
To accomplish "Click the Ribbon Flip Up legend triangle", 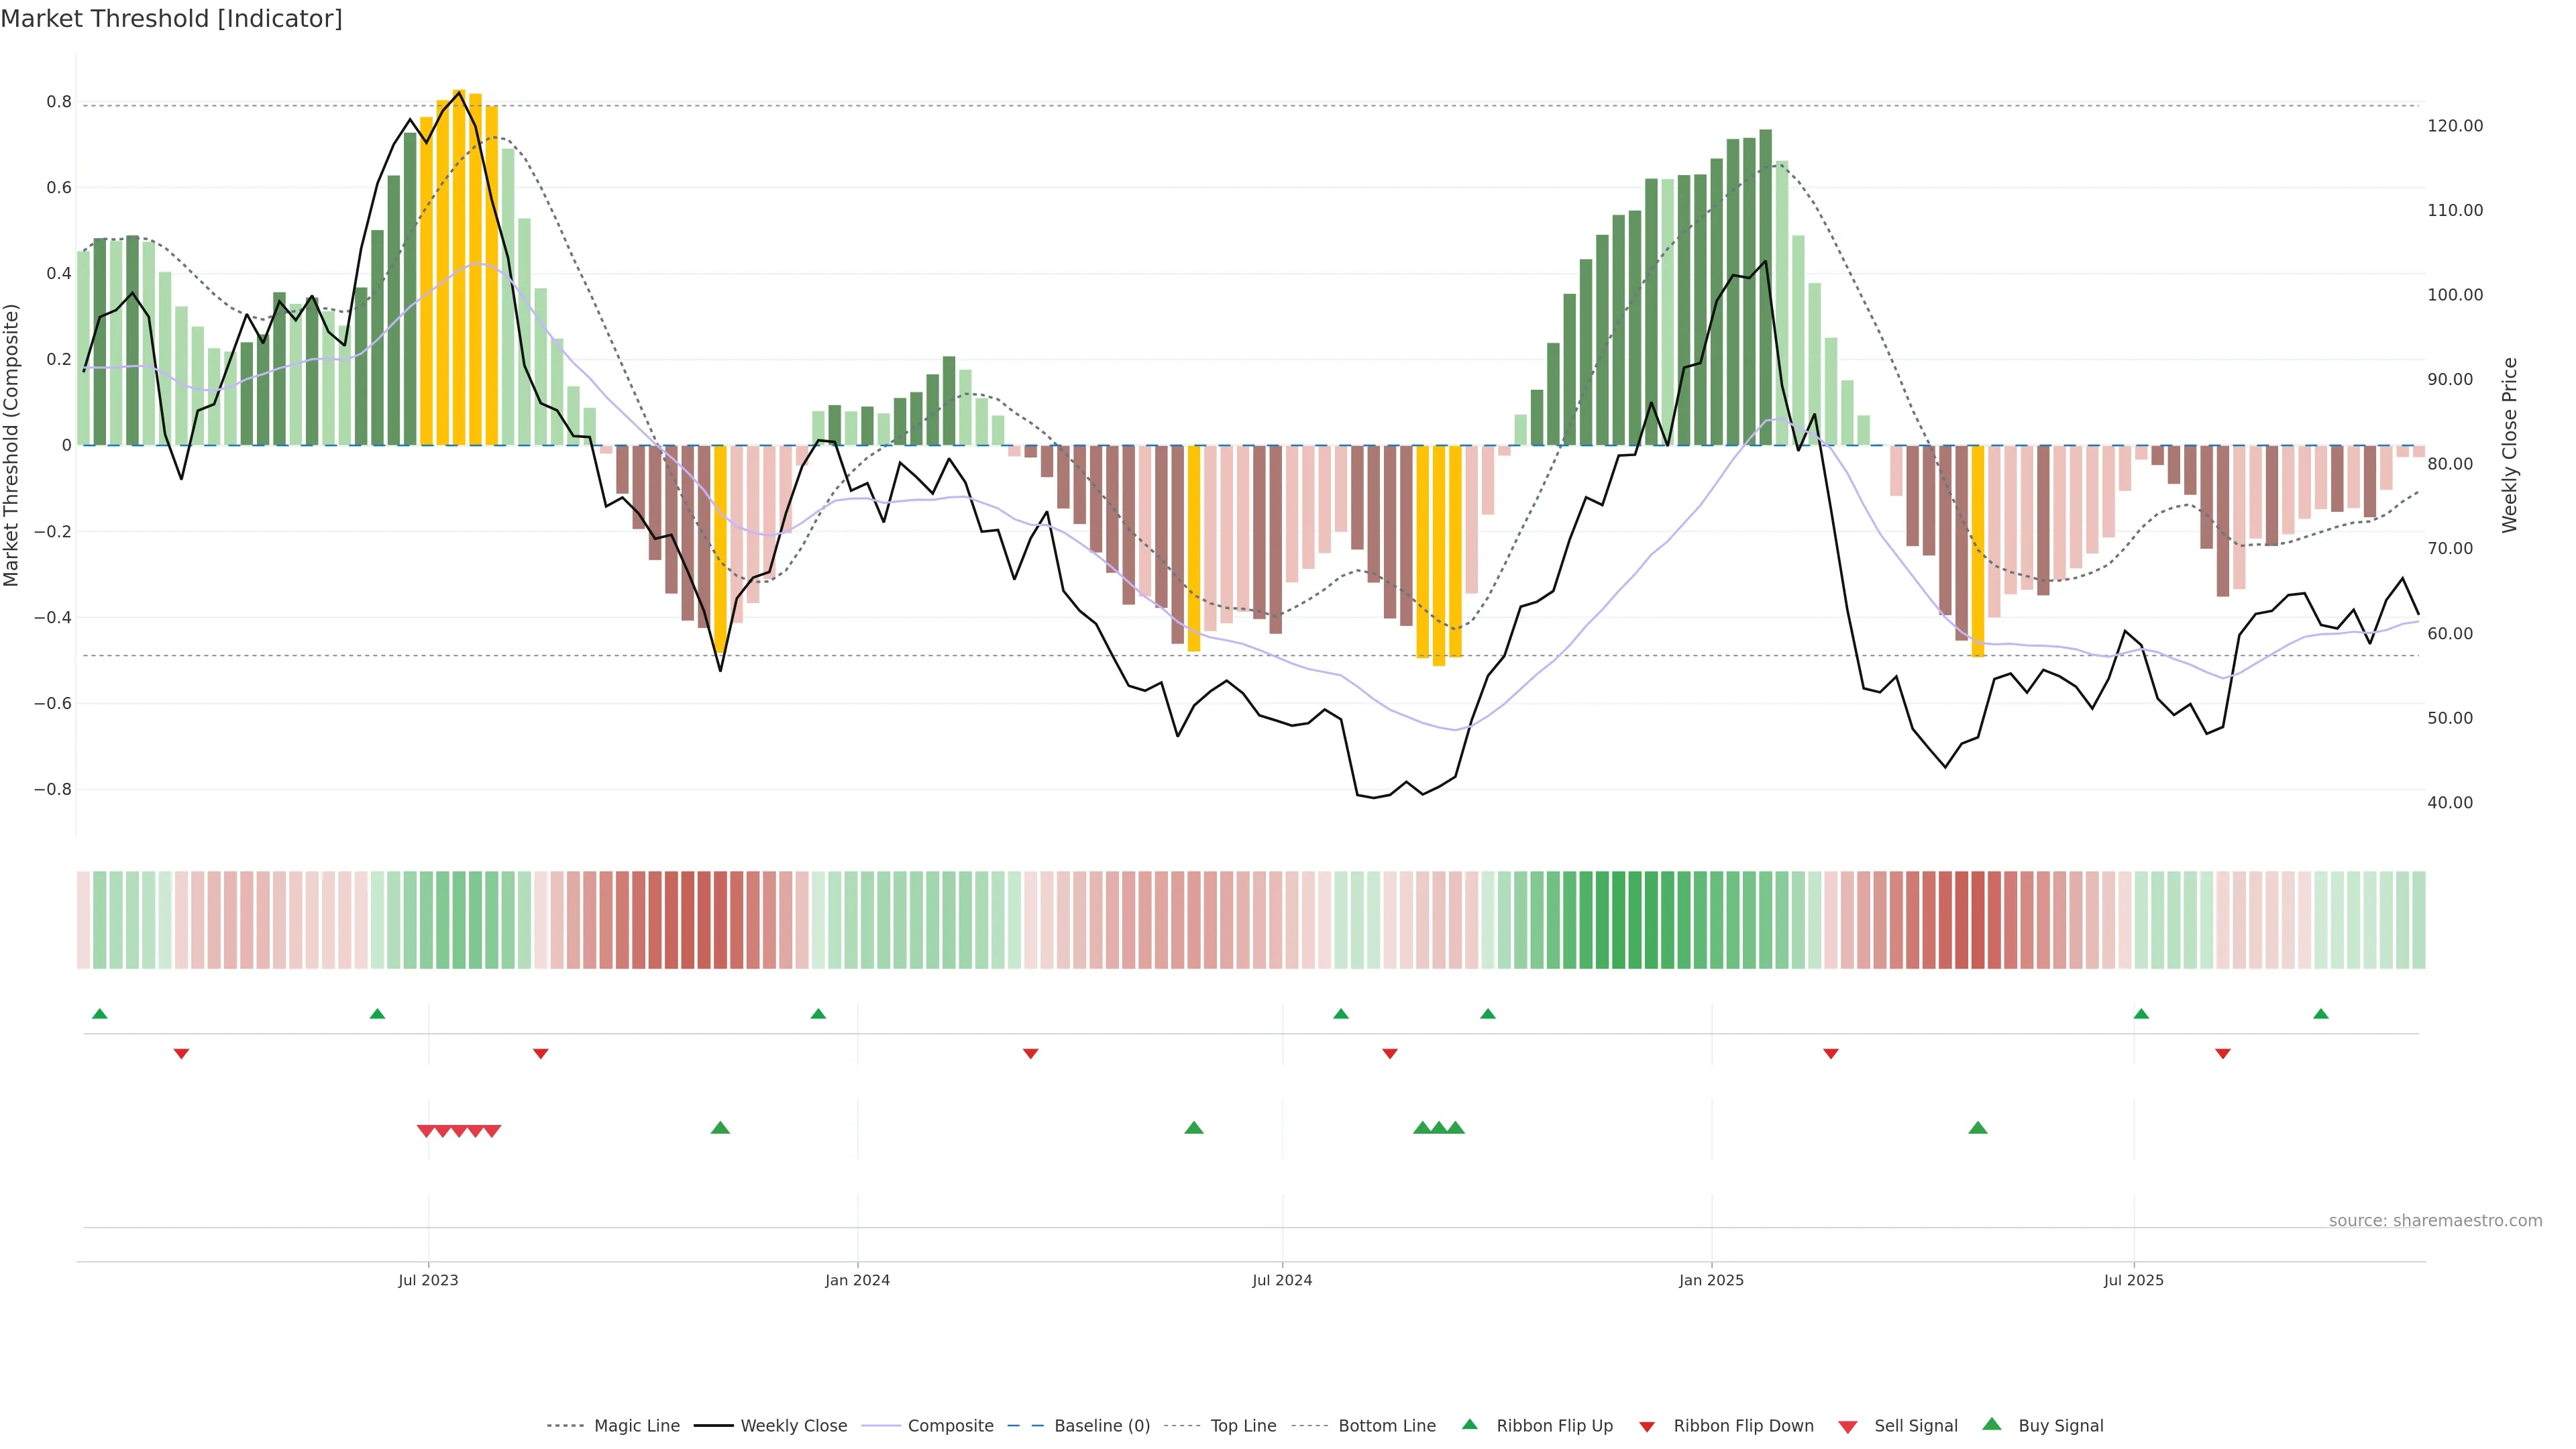I will click(x=1469, y=1424).
